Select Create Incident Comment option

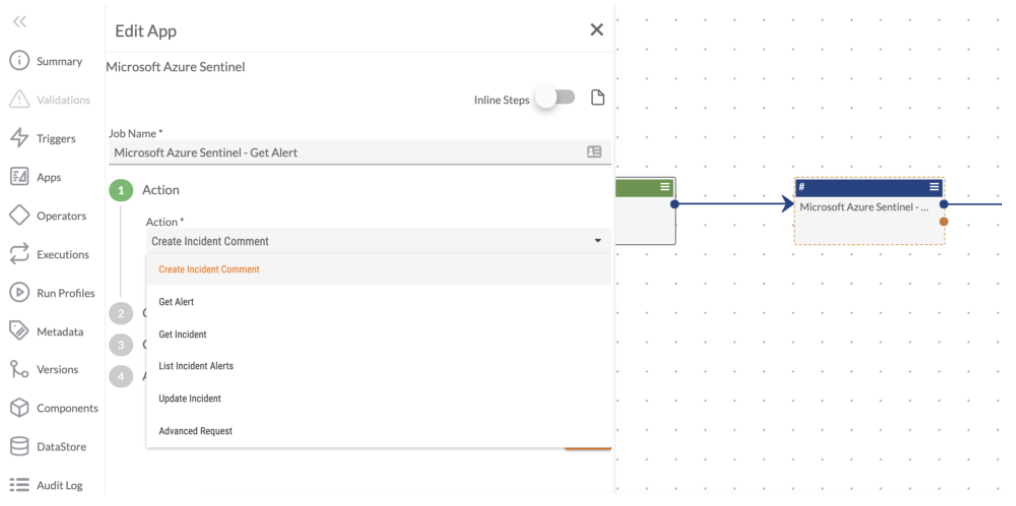(x=379, y=270)
